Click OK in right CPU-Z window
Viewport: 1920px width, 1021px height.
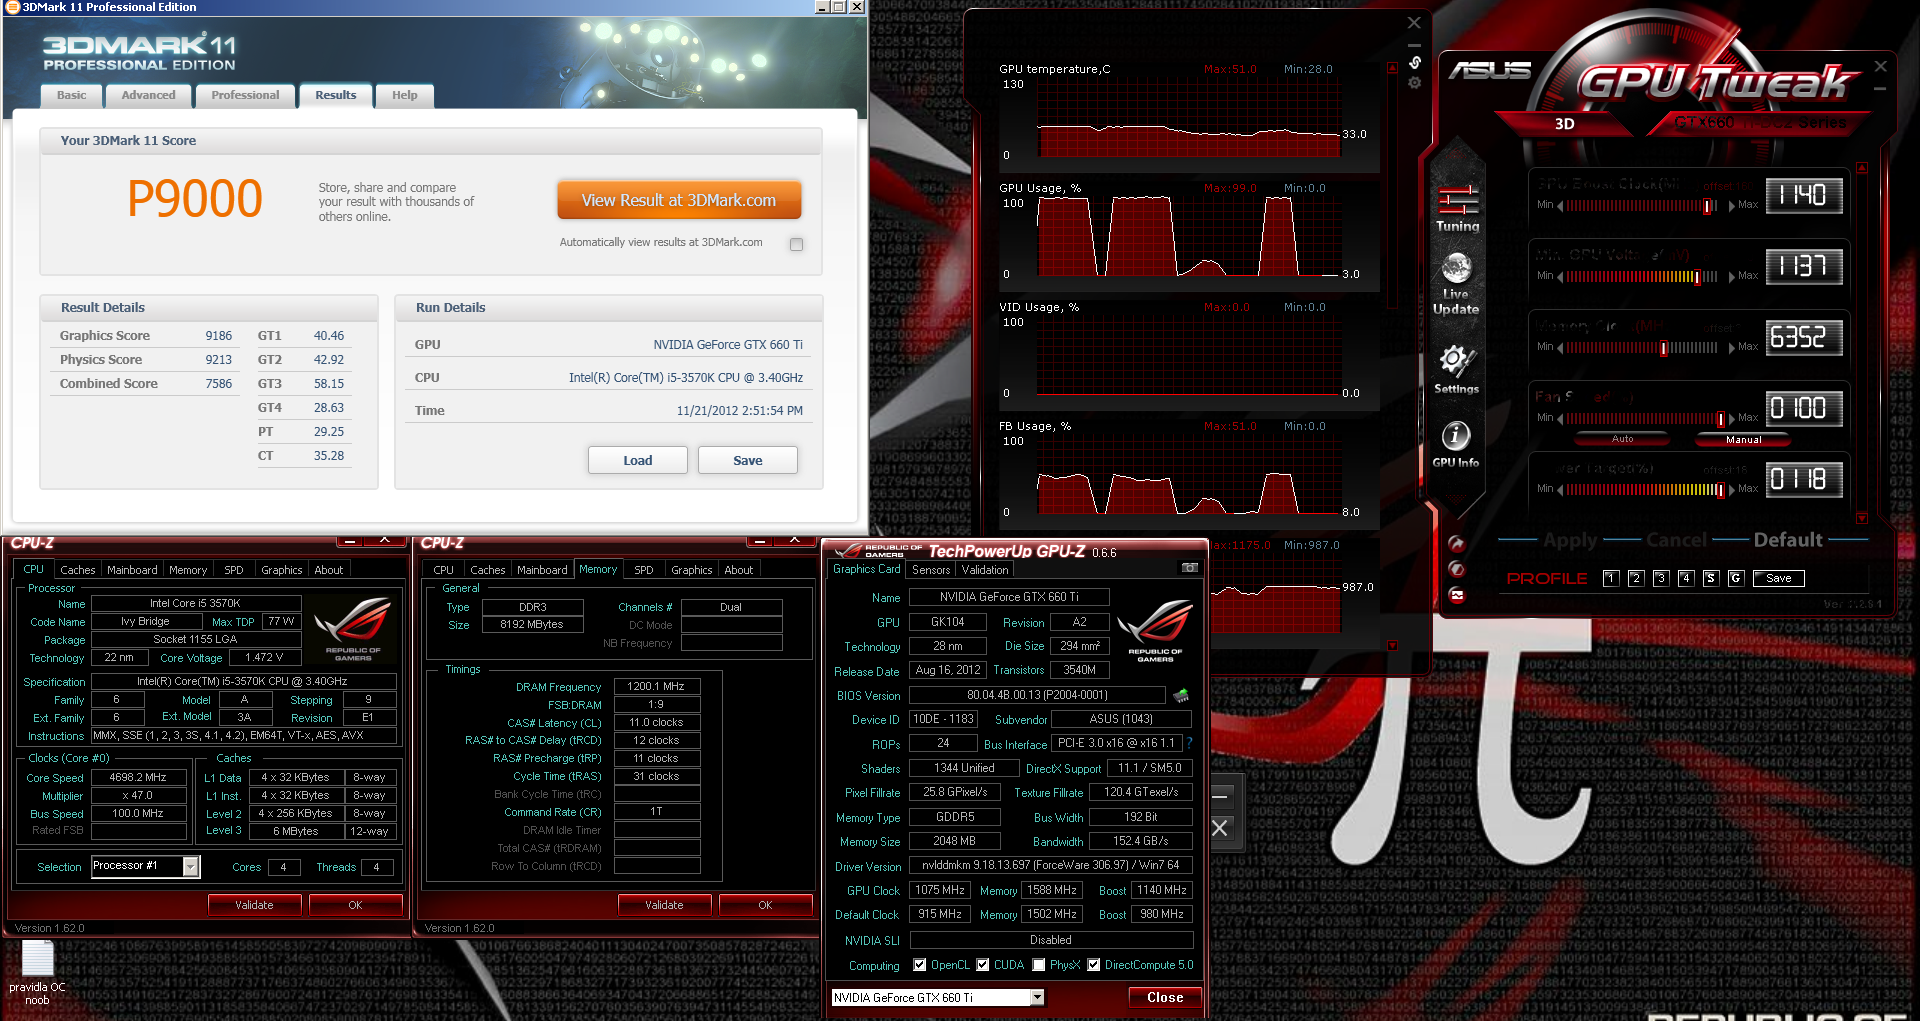tap(765, 905)
